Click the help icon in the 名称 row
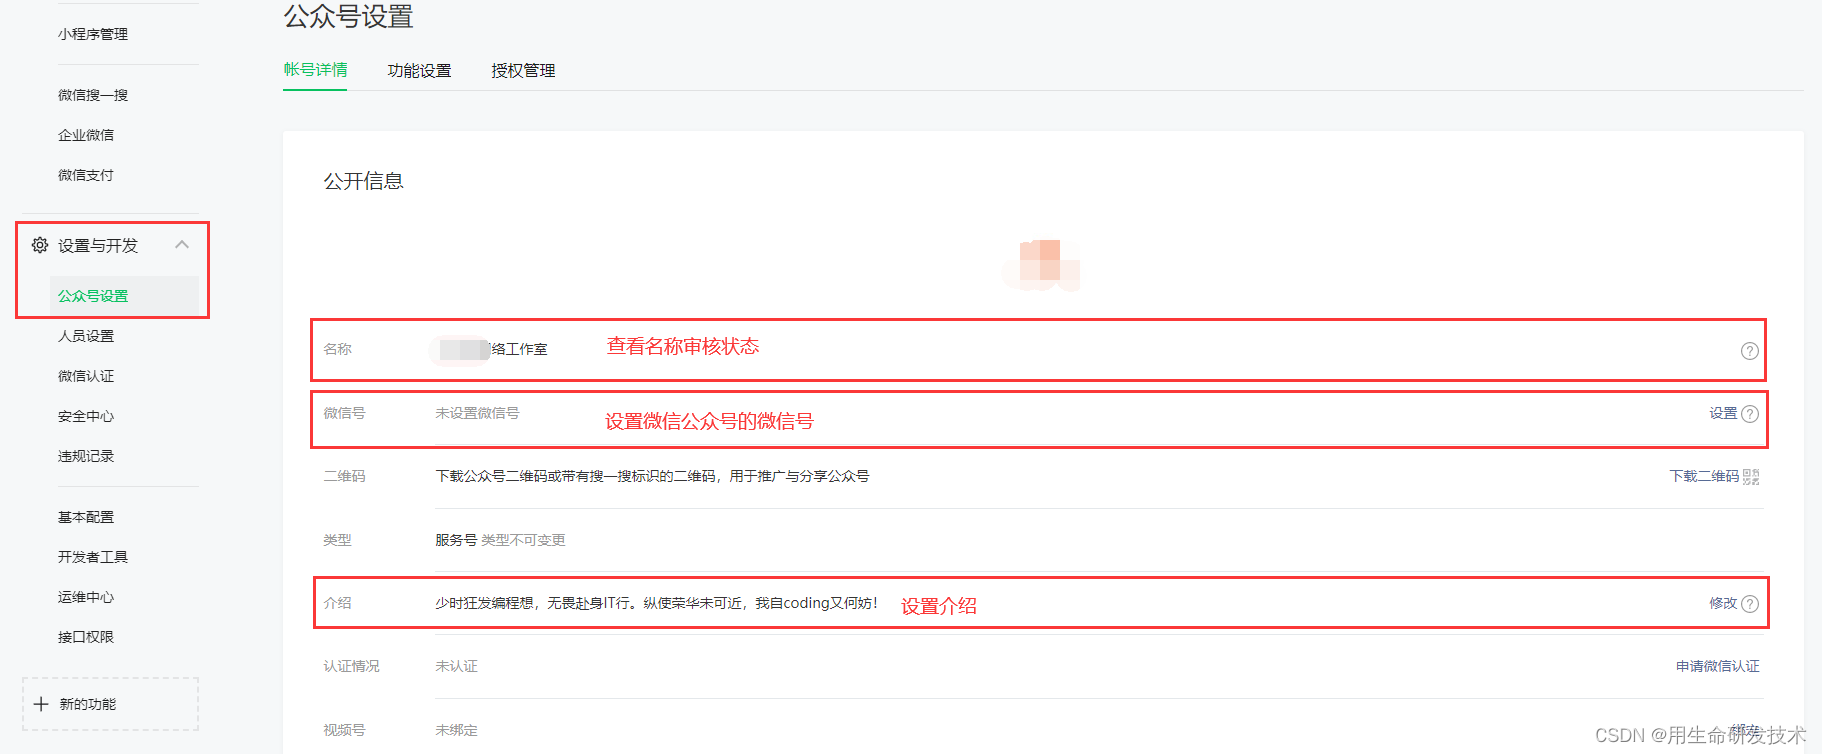 point(1749,351)
